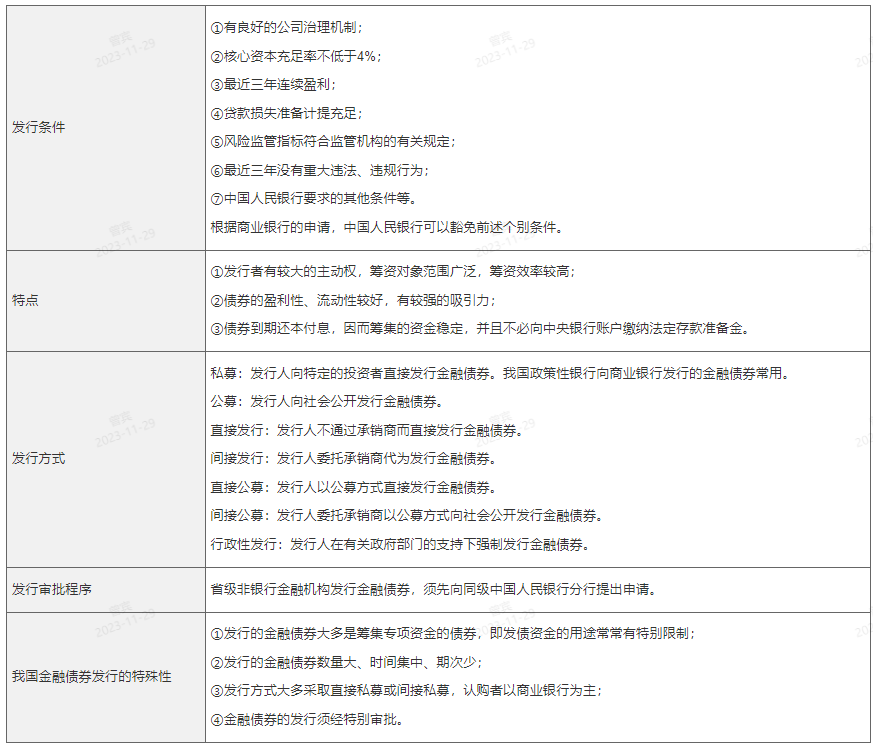
Task: Select the row header cell 发行方式
Action: point(106,459)
